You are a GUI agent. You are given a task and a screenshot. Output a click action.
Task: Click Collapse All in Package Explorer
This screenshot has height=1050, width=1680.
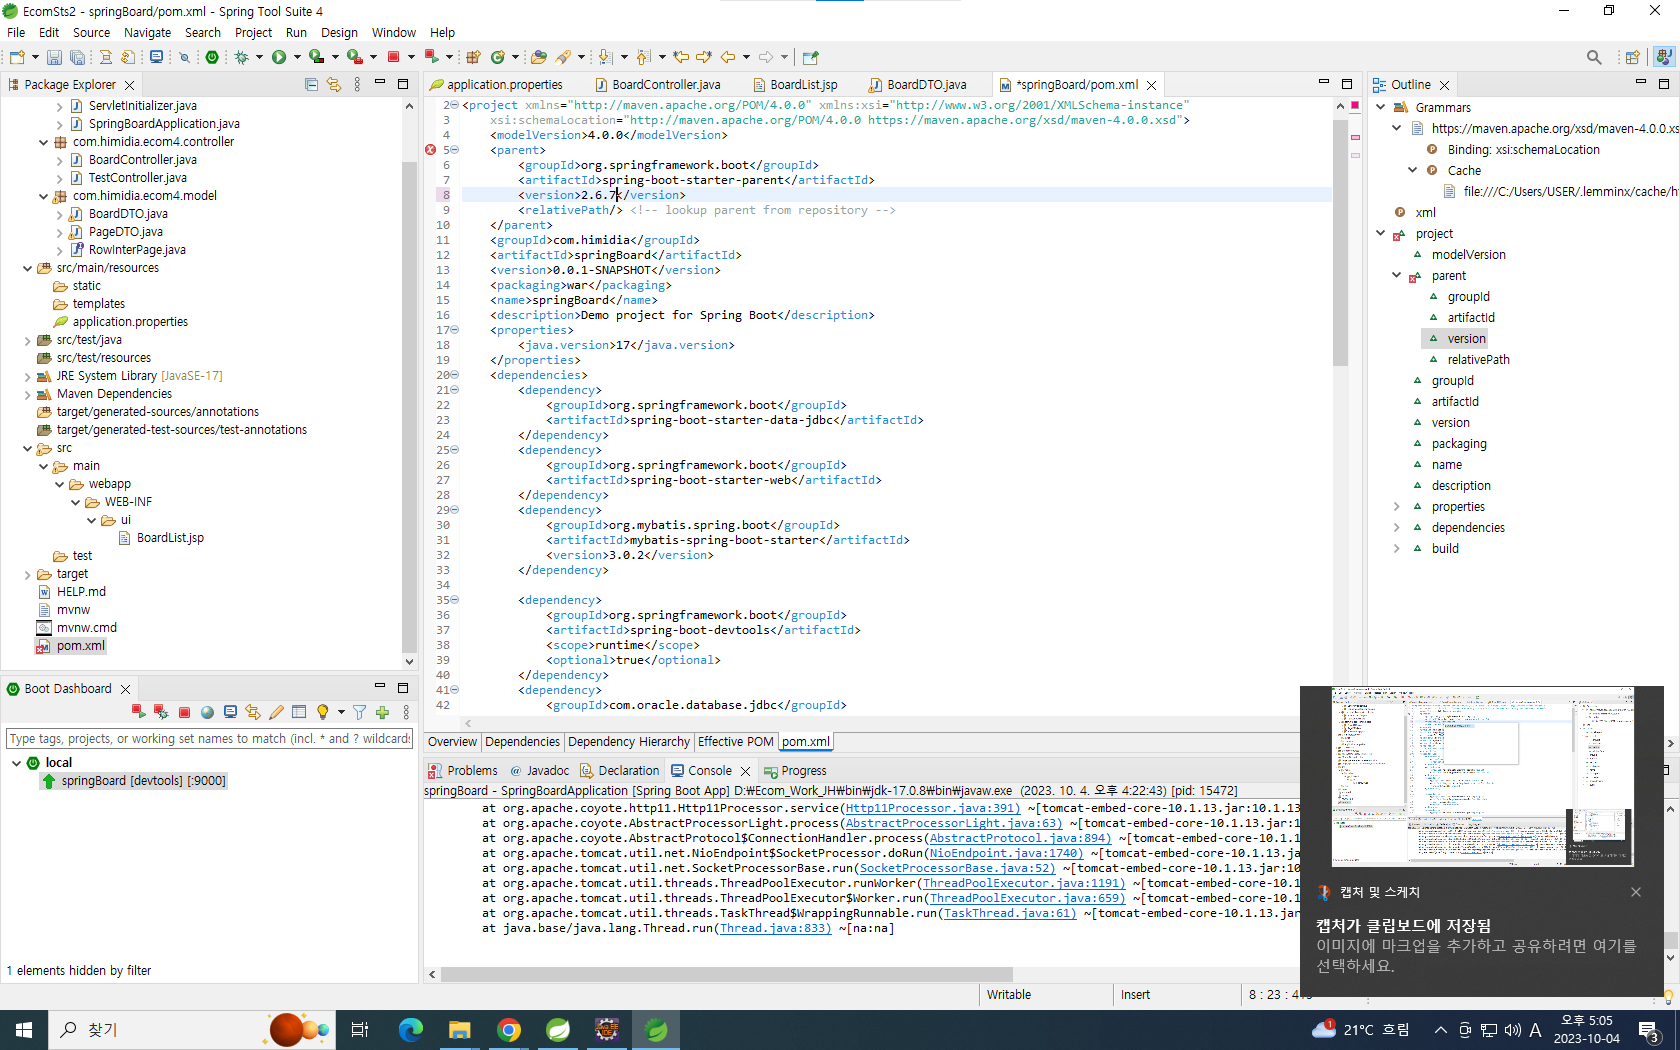click(311, 85)
